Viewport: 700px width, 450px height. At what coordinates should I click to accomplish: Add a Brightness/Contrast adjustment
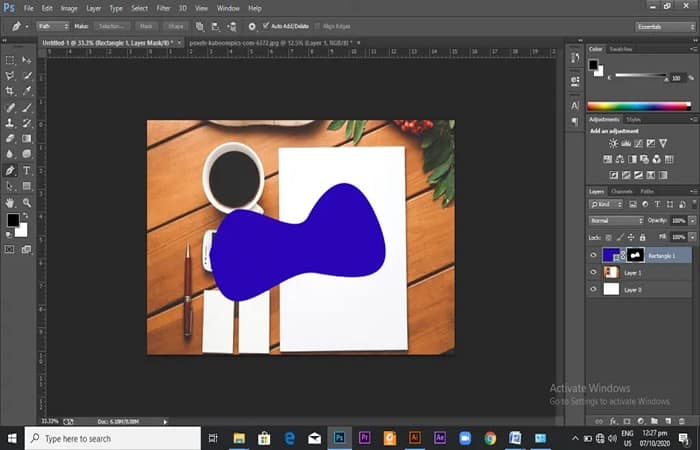pyautogui.click(x=614, y=143)
